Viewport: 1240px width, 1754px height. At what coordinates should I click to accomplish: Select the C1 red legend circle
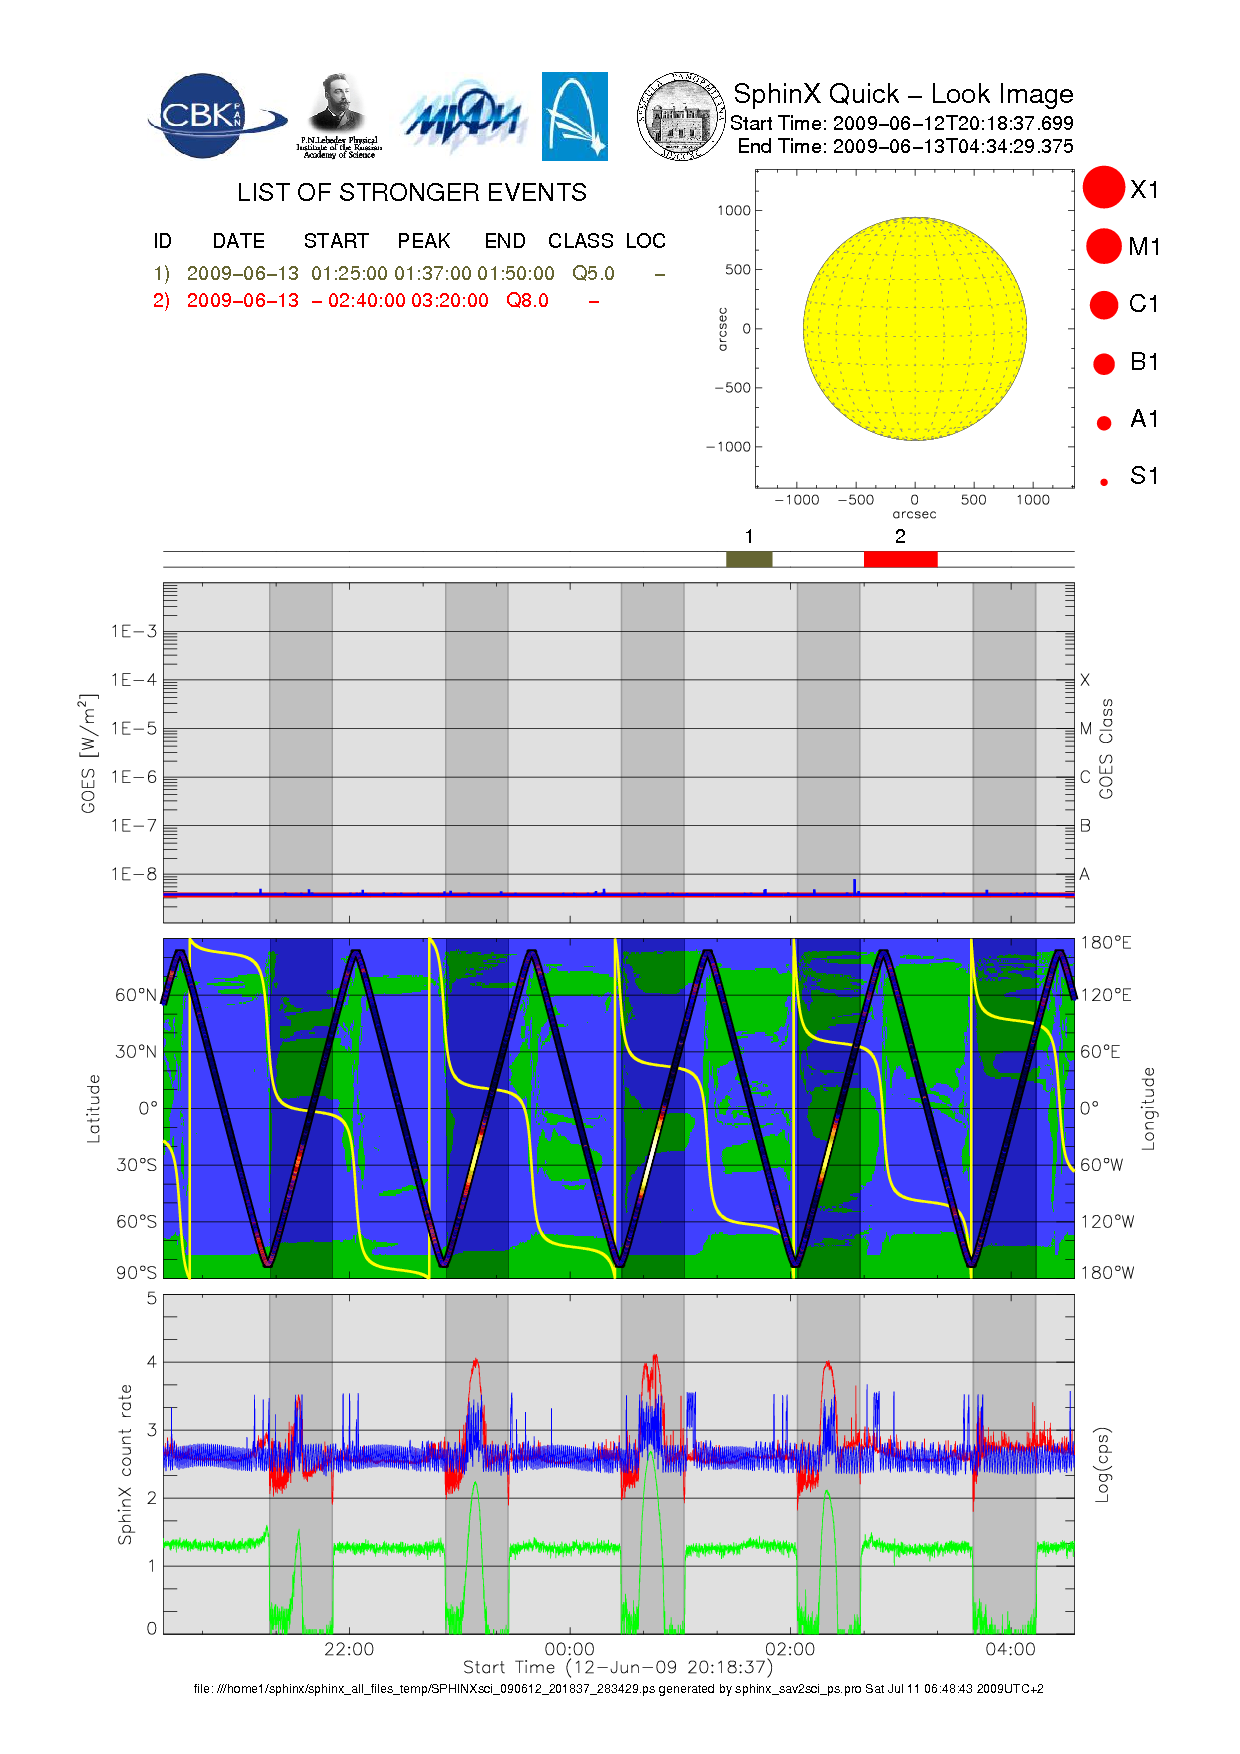[x=1104, y=304]
